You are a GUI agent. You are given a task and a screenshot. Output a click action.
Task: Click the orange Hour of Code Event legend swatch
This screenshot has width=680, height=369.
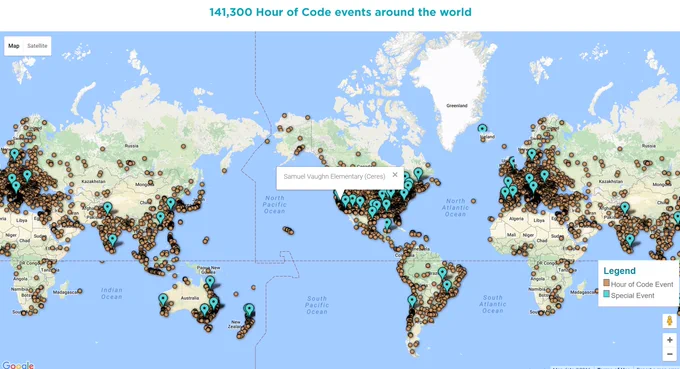tap(606, 283)
